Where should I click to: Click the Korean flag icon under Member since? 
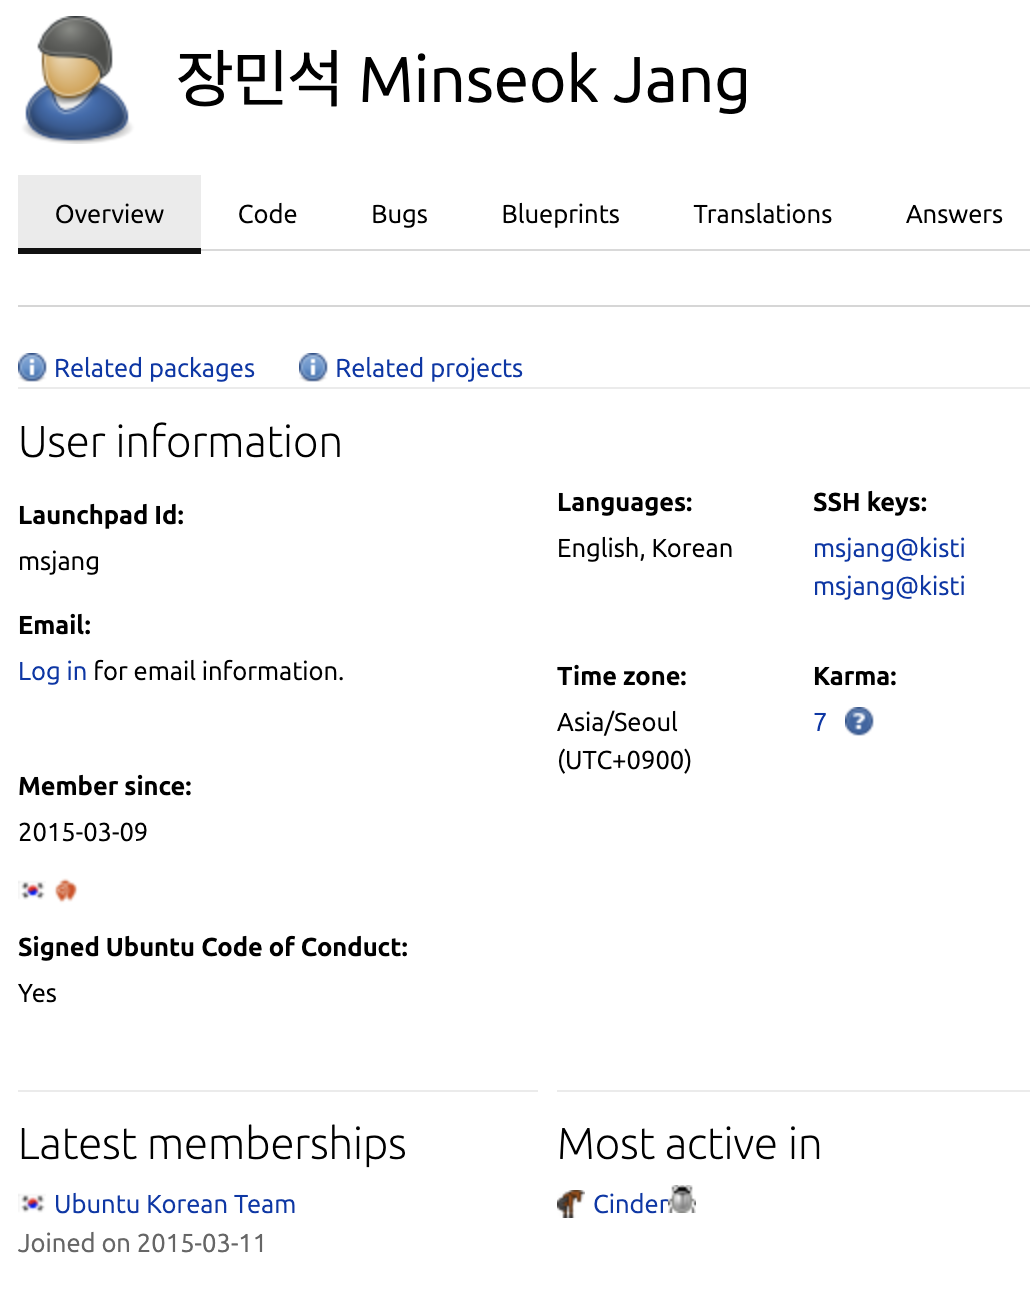tap(32, 890)
